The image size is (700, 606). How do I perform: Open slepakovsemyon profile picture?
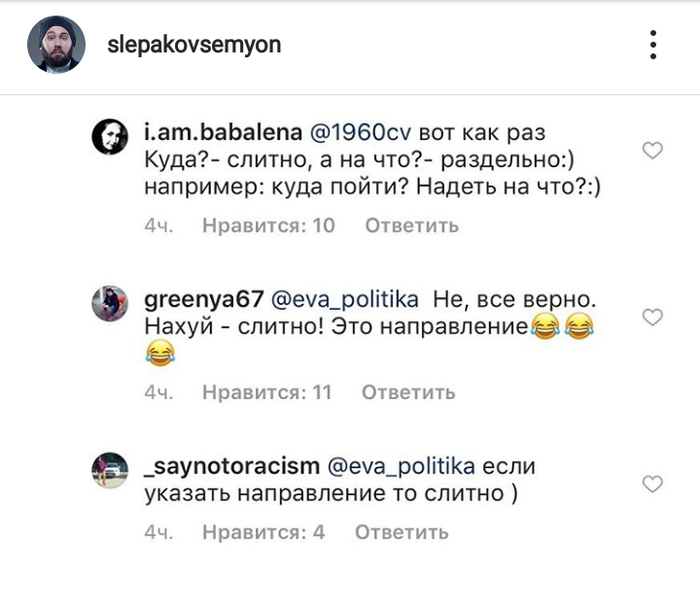pos(54,45)
